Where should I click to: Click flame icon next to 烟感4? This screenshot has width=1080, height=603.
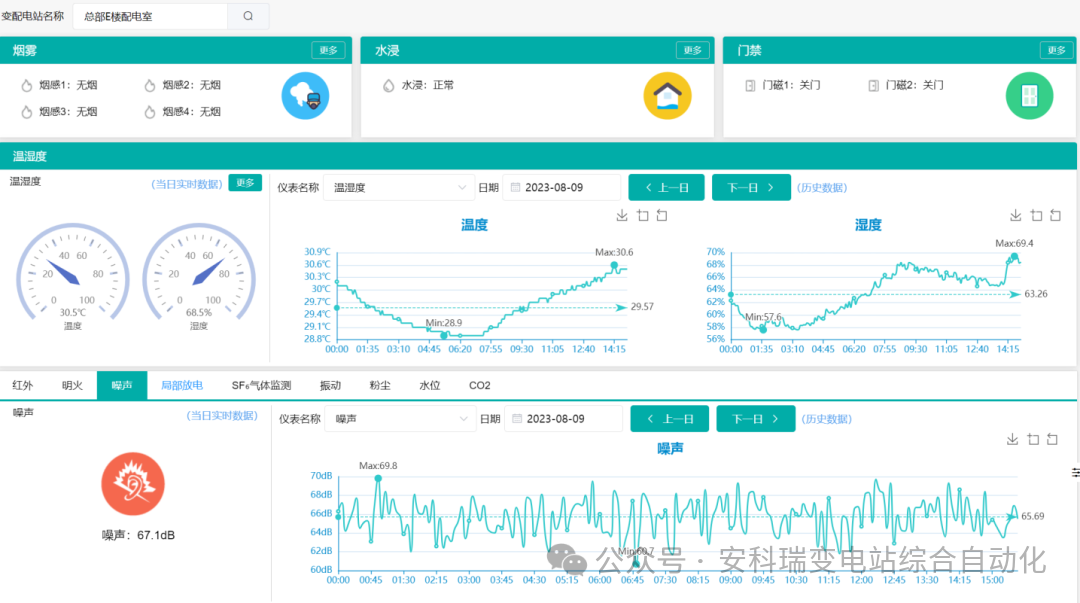tap(149, 112)
